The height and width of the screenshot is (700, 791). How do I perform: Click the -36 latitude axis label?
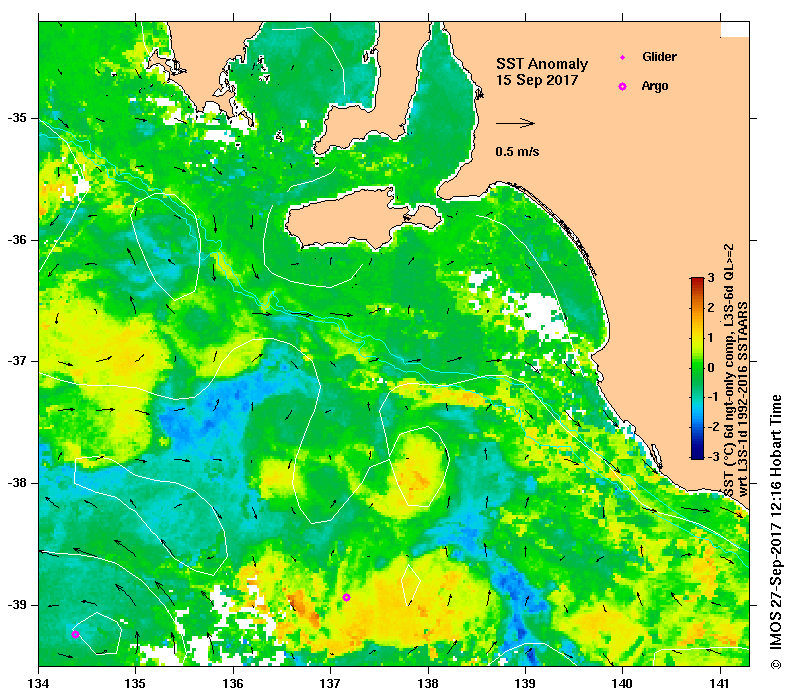(x=17, y=240)
